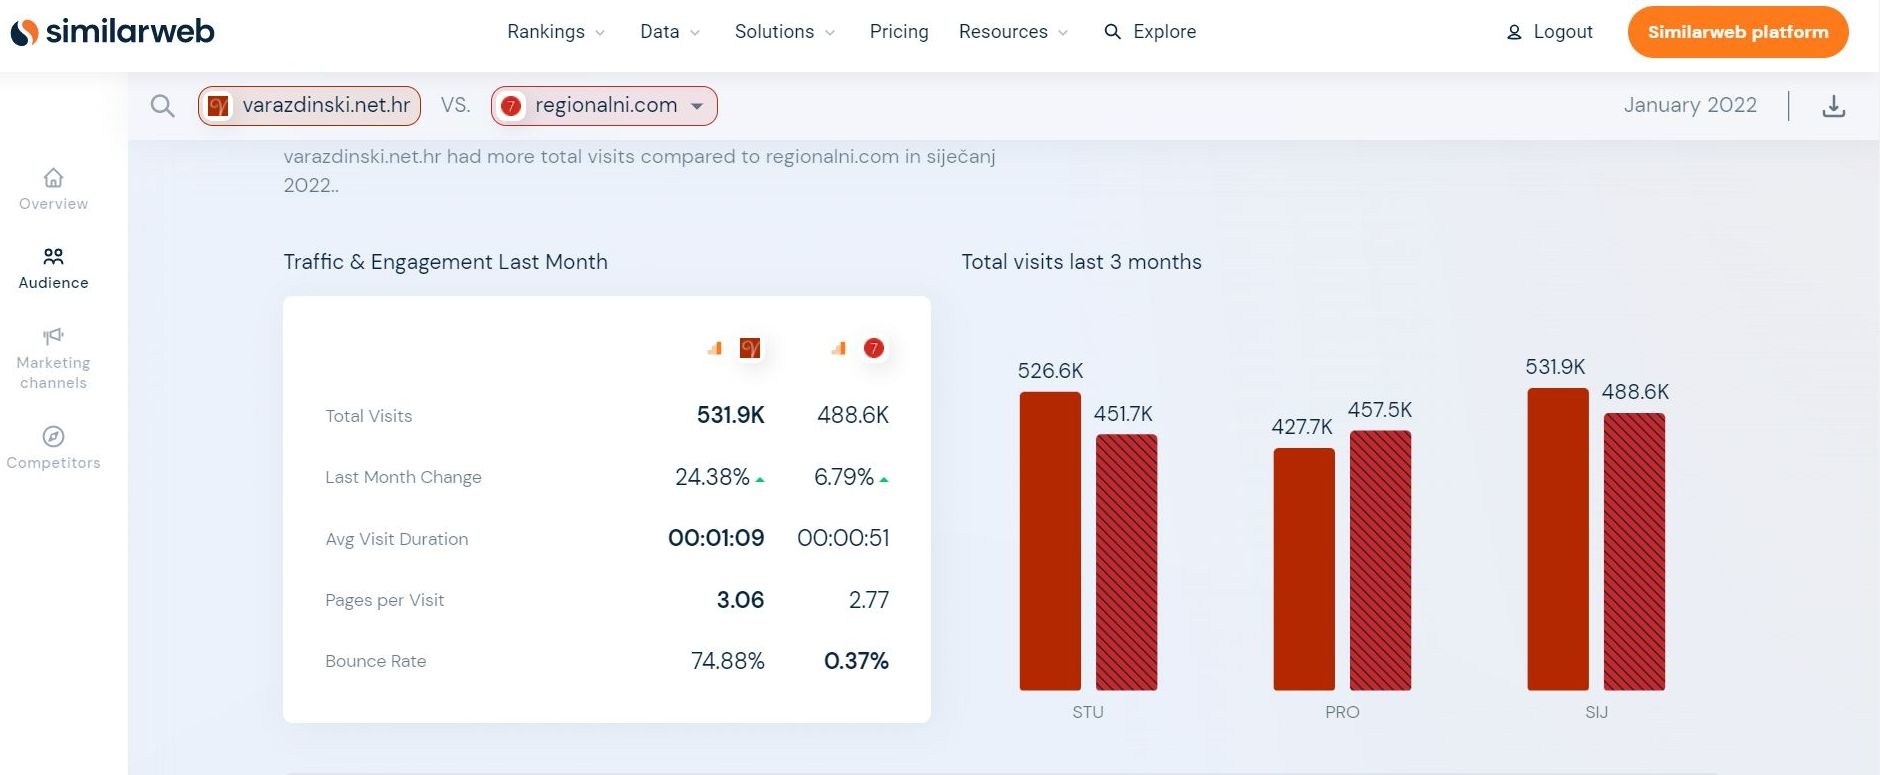The width and height of the screenshot is (1880, 775).
Task: Open the Competitors section
Action: pos(53,448)
